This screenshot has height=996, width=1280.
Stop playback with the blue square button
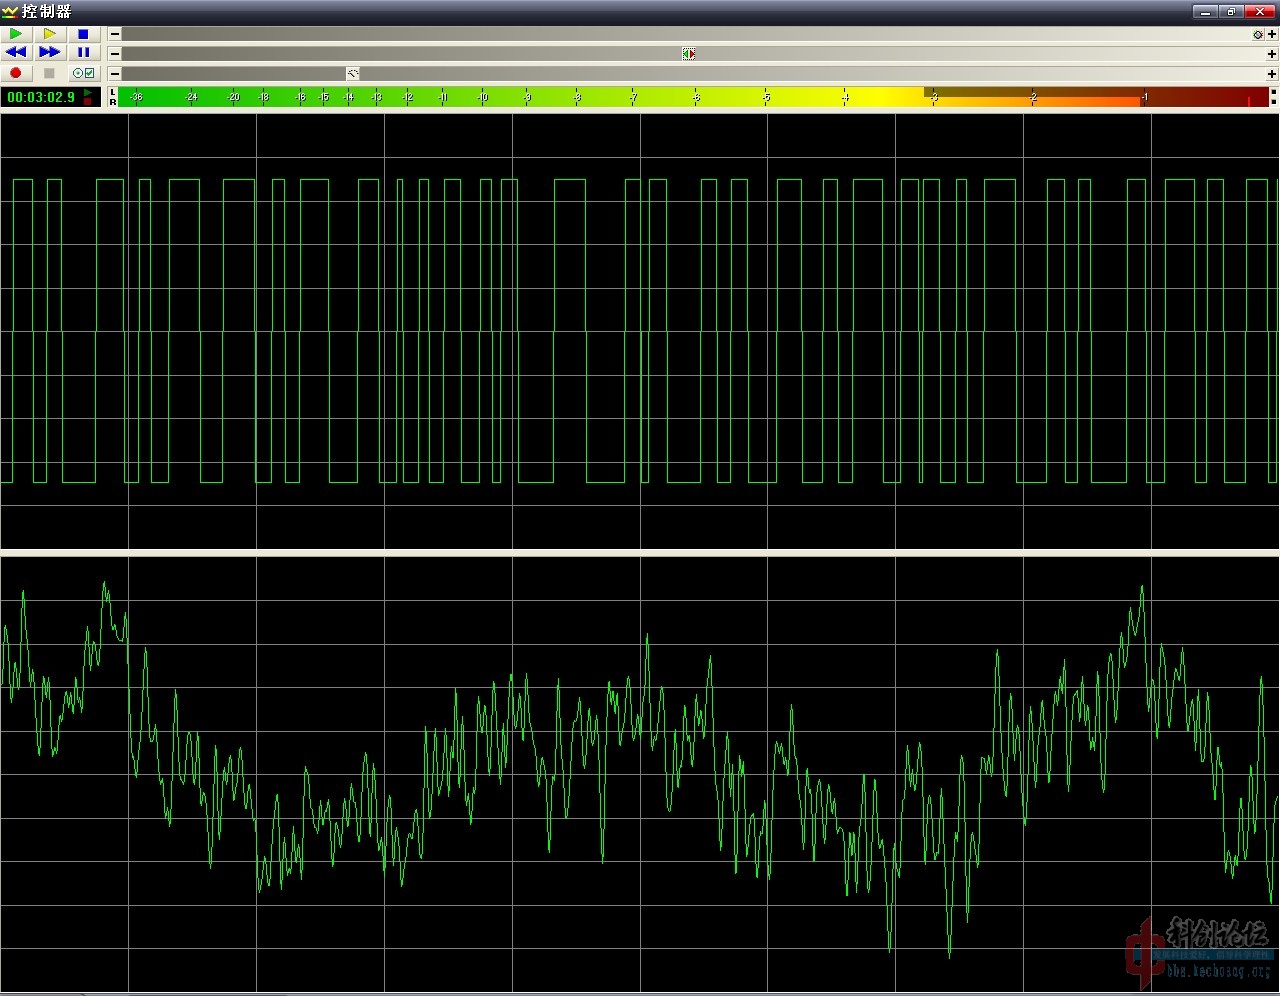tap(84, 34)
